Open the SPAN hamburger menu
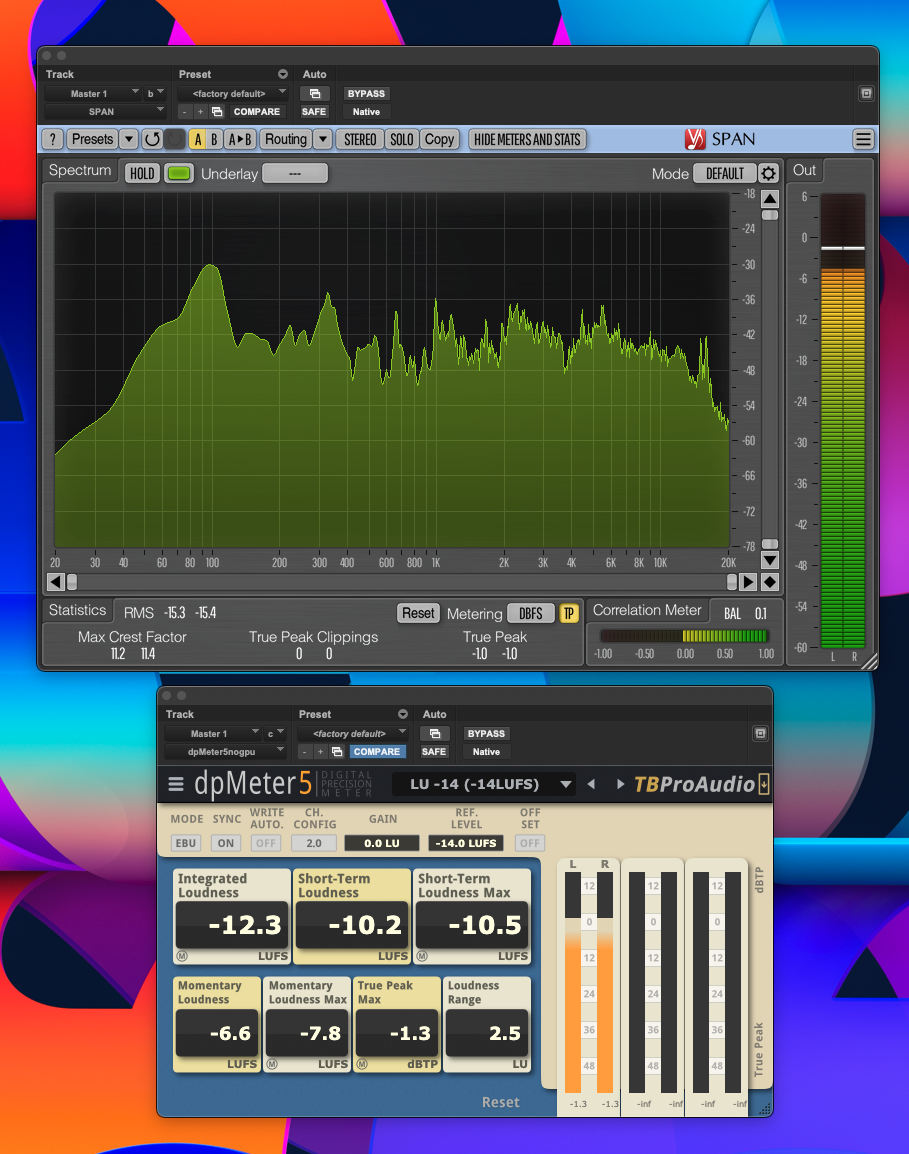Viewport: 909px width, 1154px height. pos(863,140)
